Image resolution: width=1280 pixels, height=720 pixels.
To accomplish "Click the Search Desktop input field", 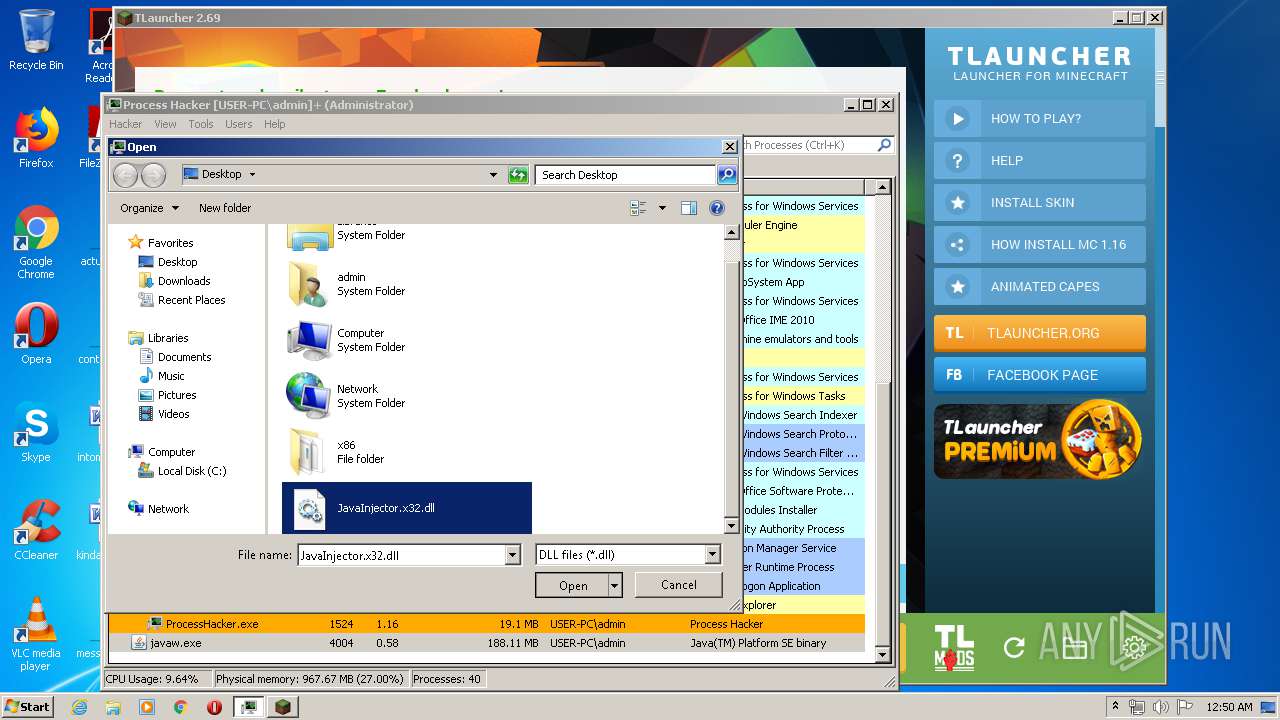I will click(626, 175).
